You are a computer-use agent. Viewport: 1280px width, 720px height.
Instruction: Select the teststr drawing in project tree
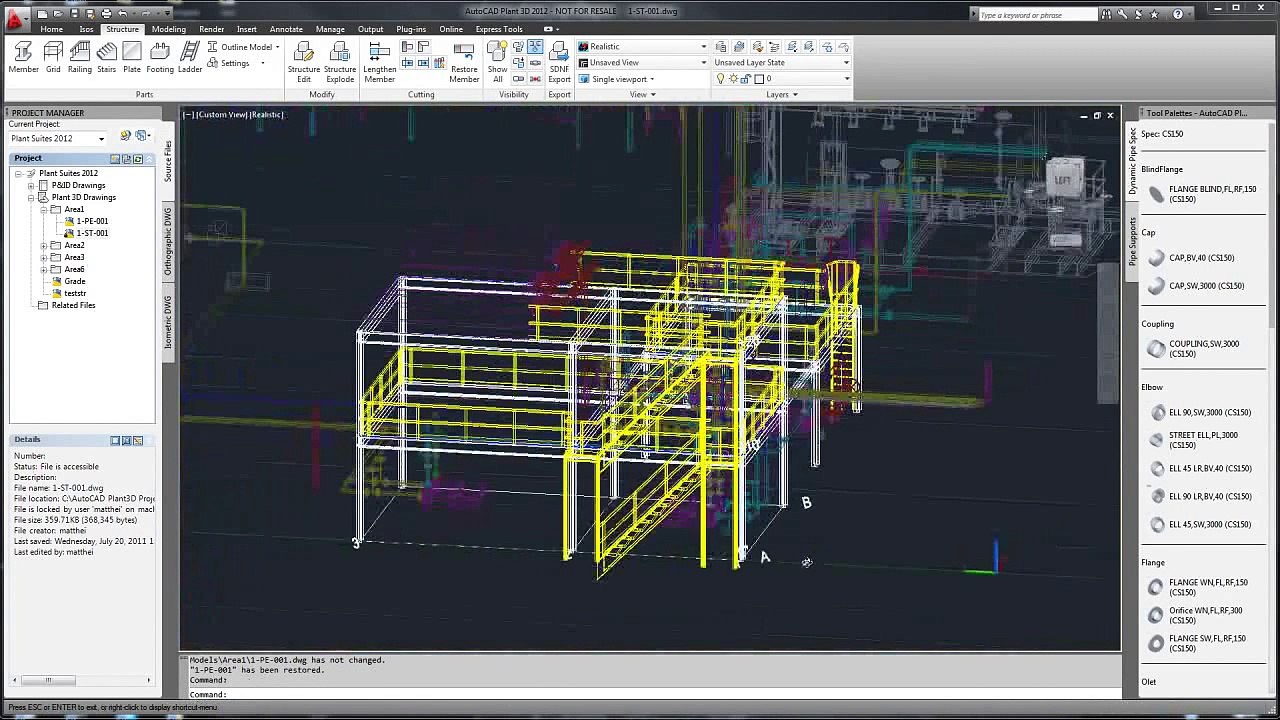coord(70,293)
